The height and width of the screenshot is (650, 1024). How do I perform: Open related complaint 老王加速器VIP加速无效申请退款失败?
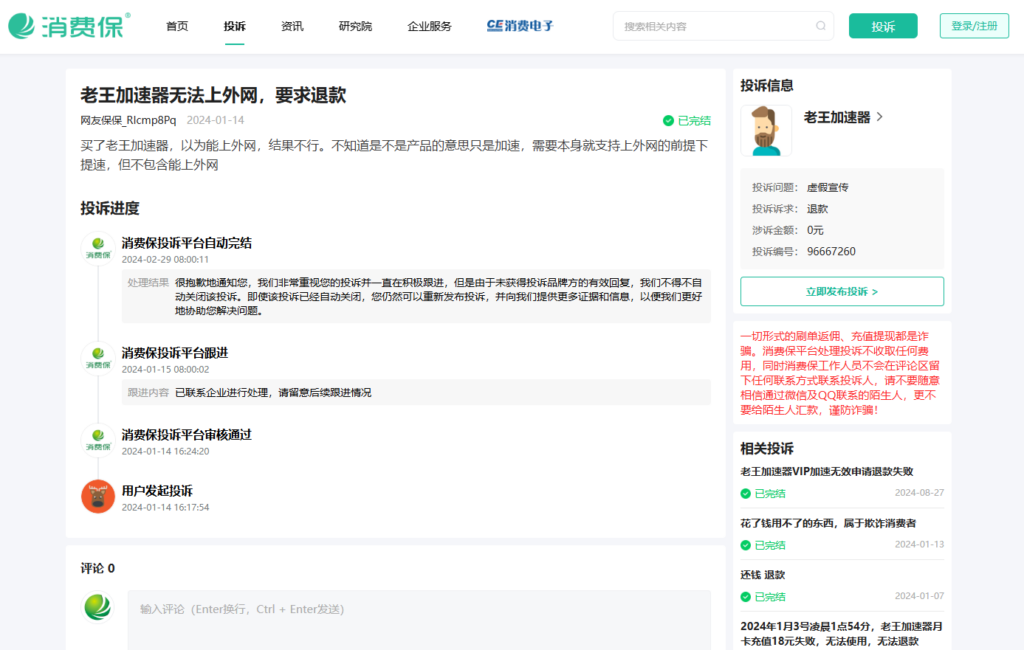point(826,471)
